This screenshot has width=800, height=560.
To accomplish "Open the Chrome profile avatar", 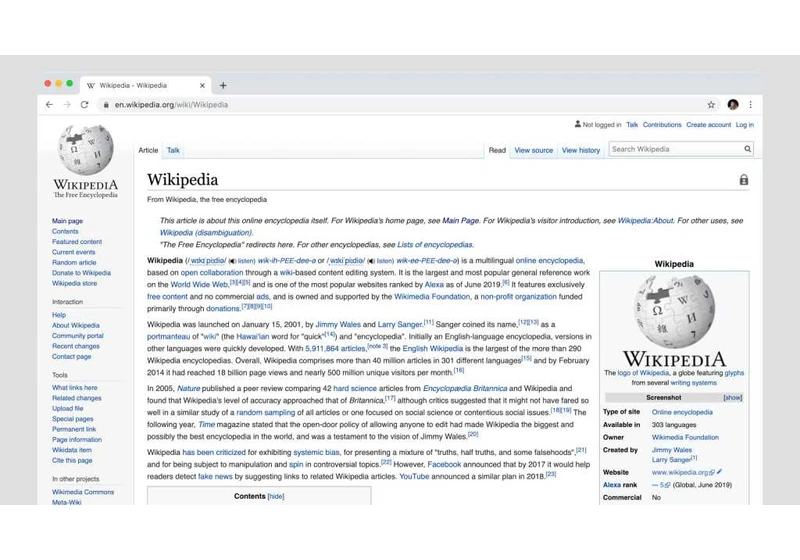I will click(733, 105).
